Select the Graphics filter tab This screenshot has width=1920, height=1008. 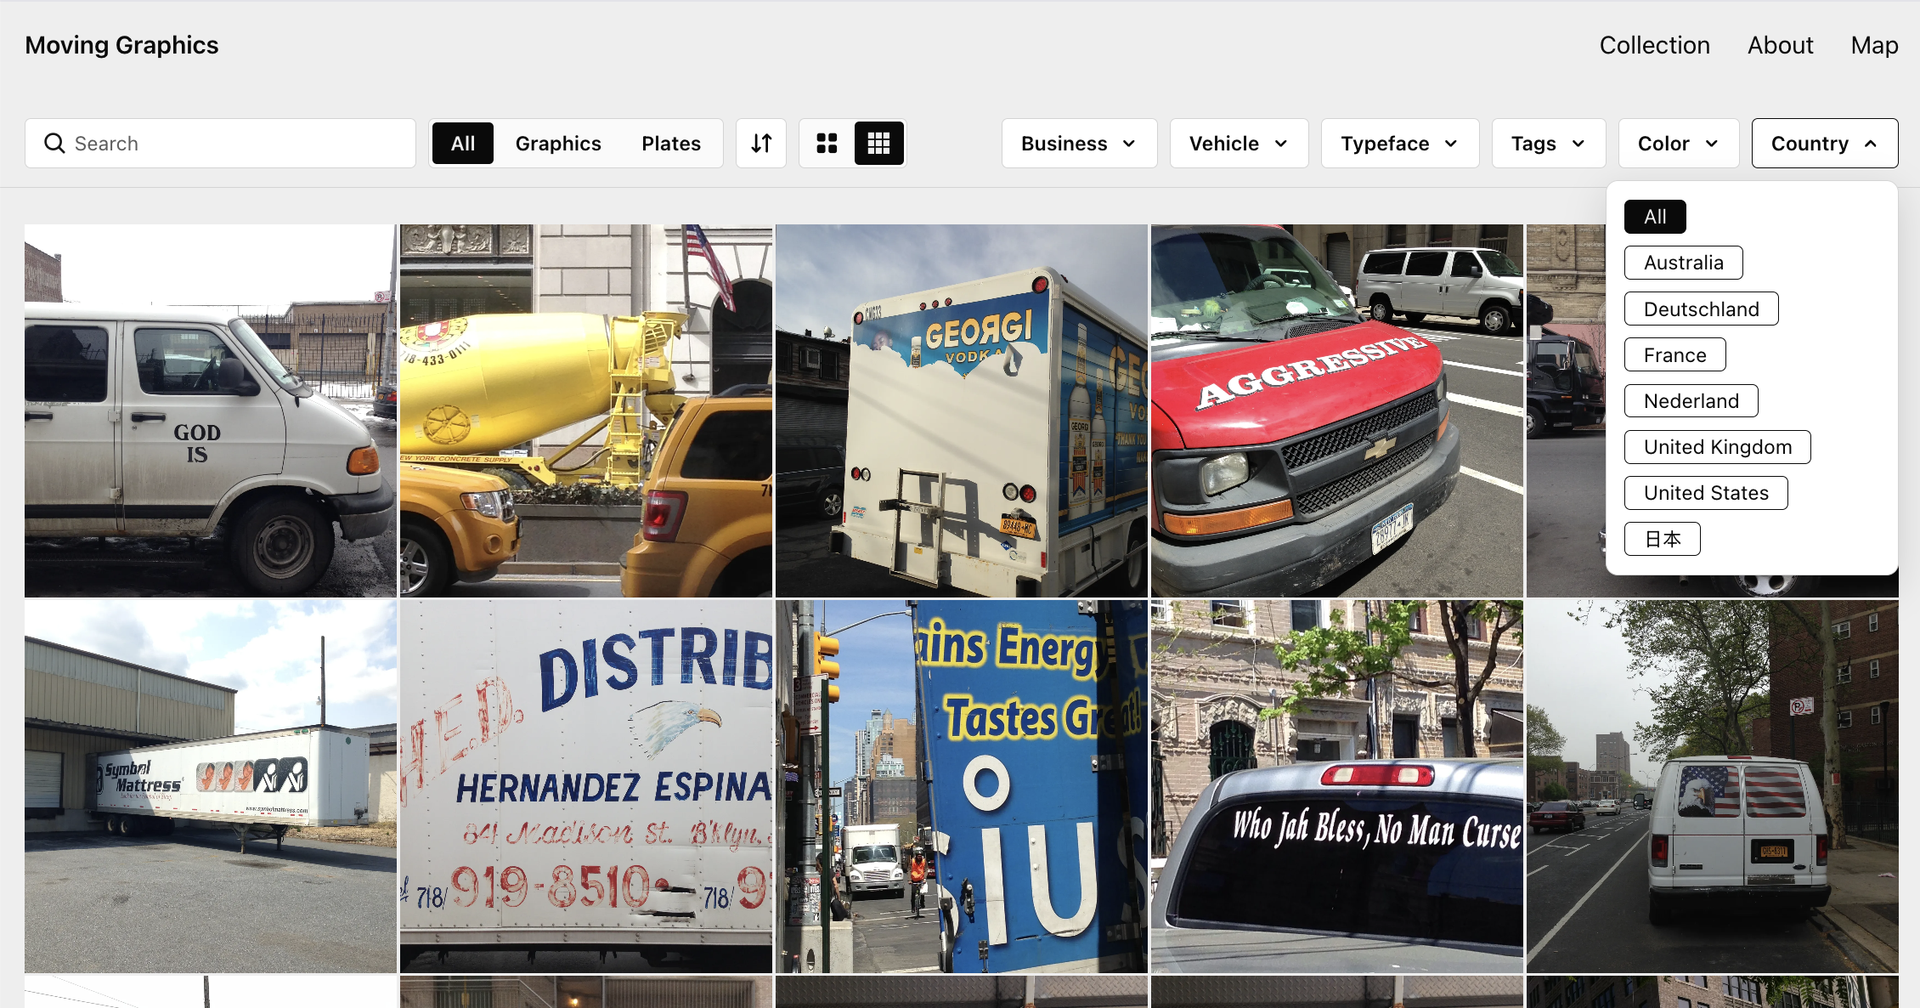[x=558, y=143]
